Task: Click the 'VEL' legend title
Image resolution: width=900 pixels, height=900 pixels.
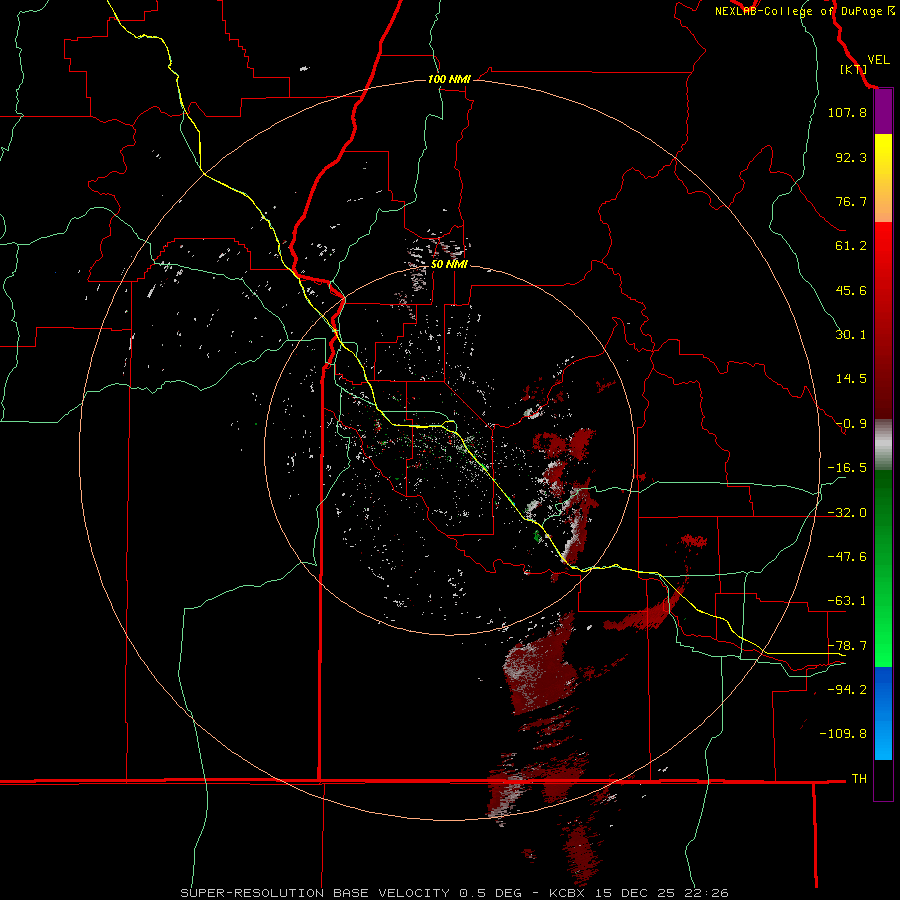Action: 878,60
